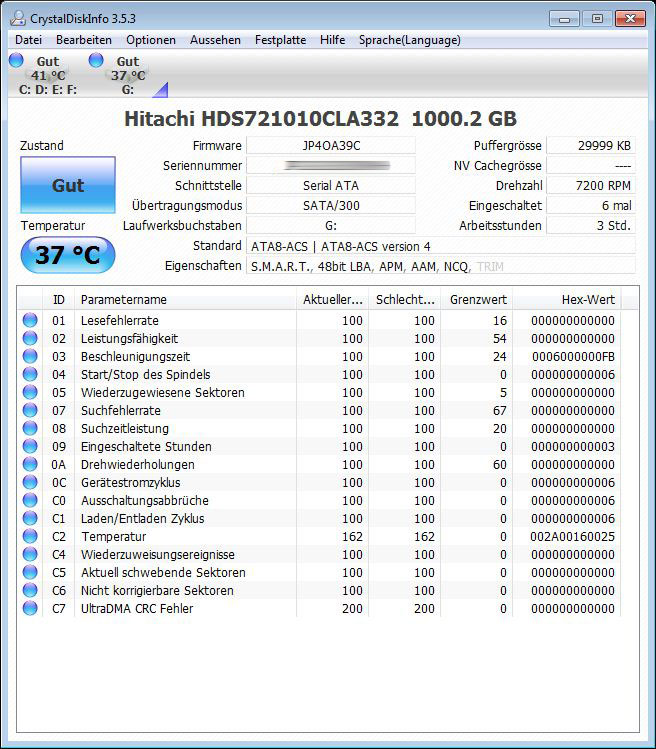Open the Datei menu

pyautogui.click(x=29, y=40)
